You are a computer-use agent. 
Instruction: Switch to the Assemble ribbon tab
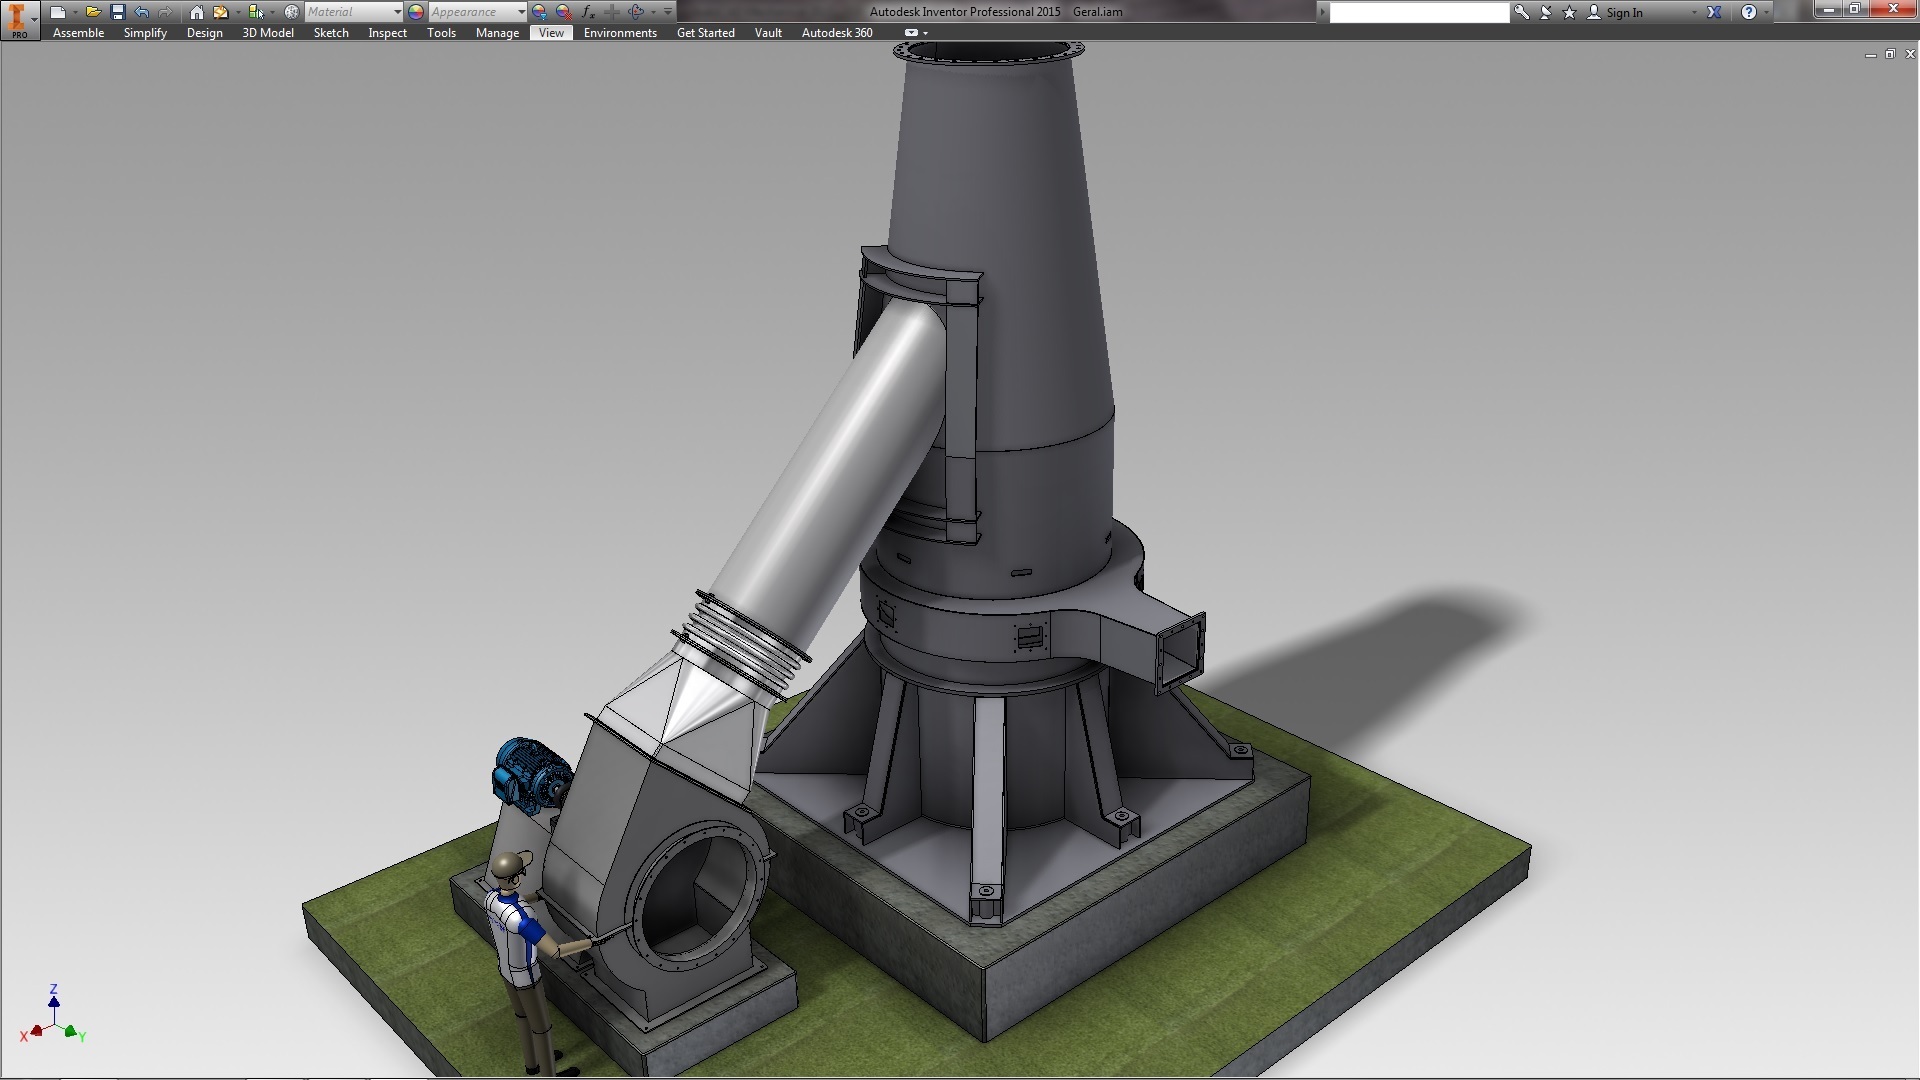click(78, 33)
